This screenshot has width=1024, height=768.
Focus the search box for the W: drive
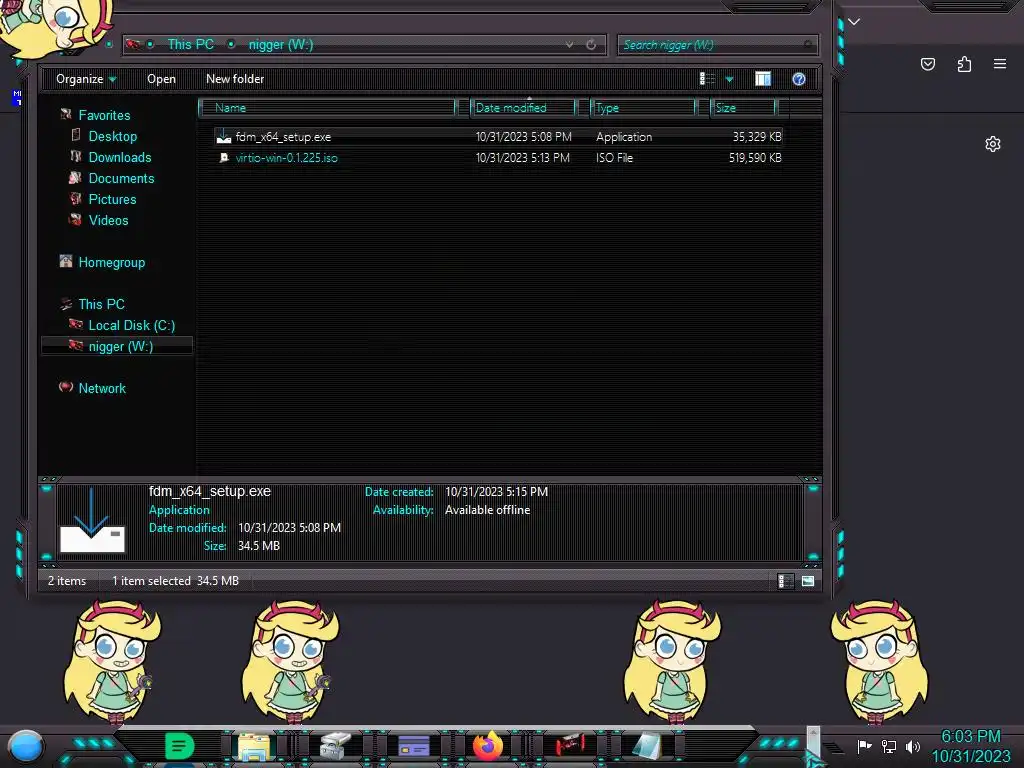716,44
